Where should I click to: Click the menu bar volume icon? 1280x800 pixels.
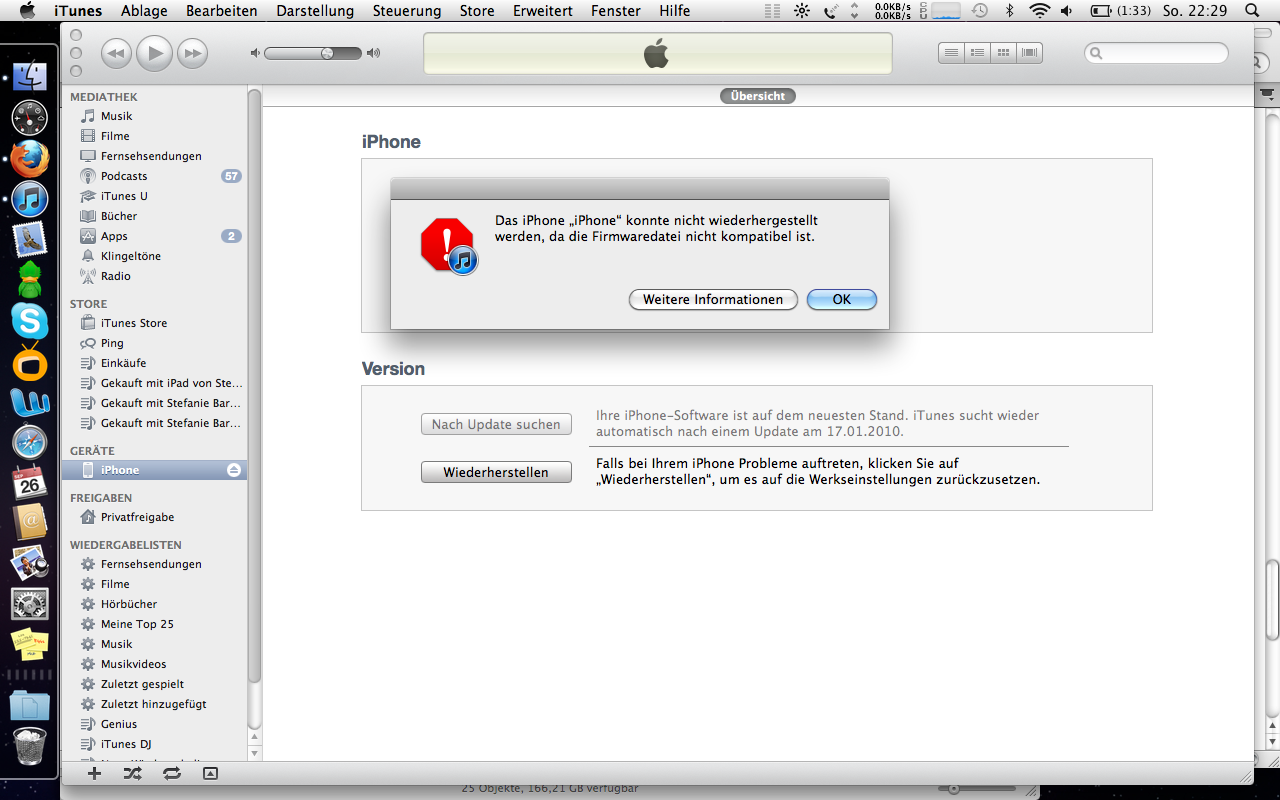click(x=1068, y=11)
